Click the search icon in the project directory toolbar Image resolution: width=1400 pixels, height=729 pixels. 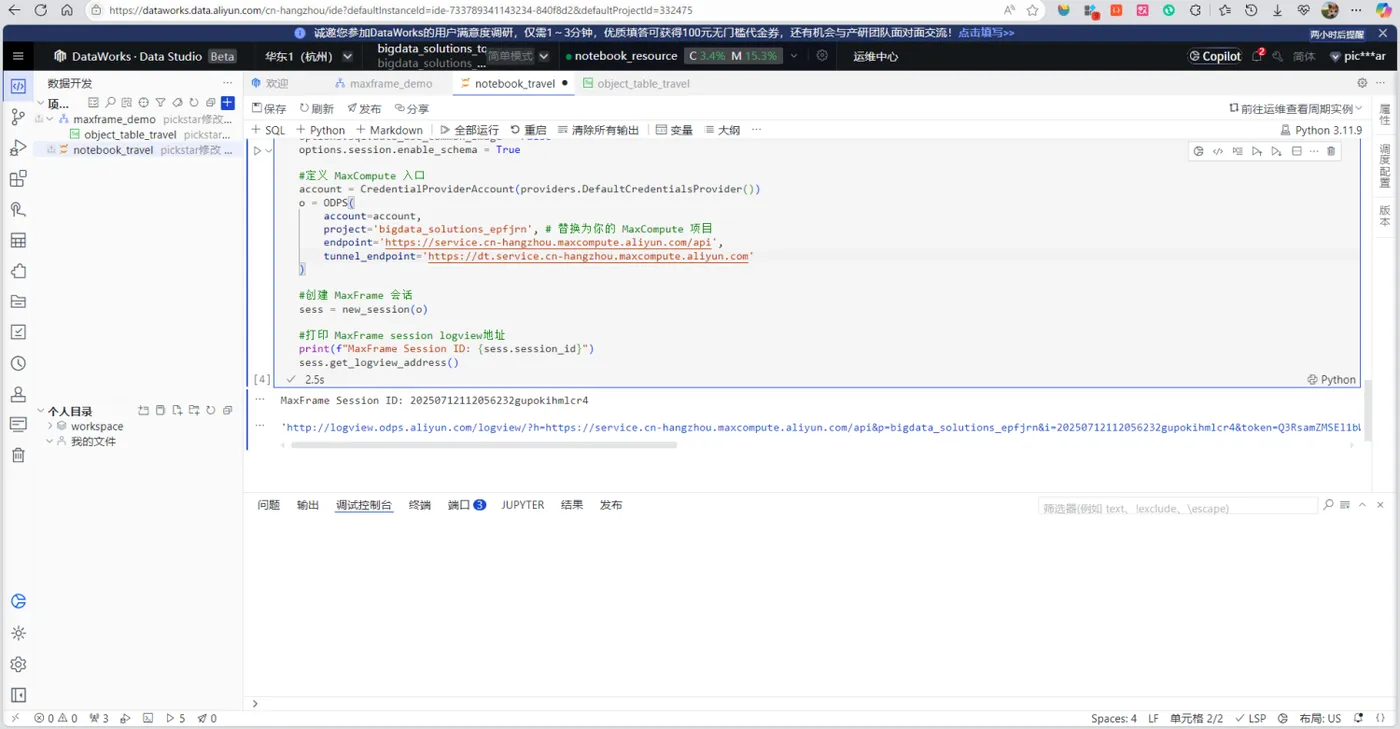[x=110, y=103]
